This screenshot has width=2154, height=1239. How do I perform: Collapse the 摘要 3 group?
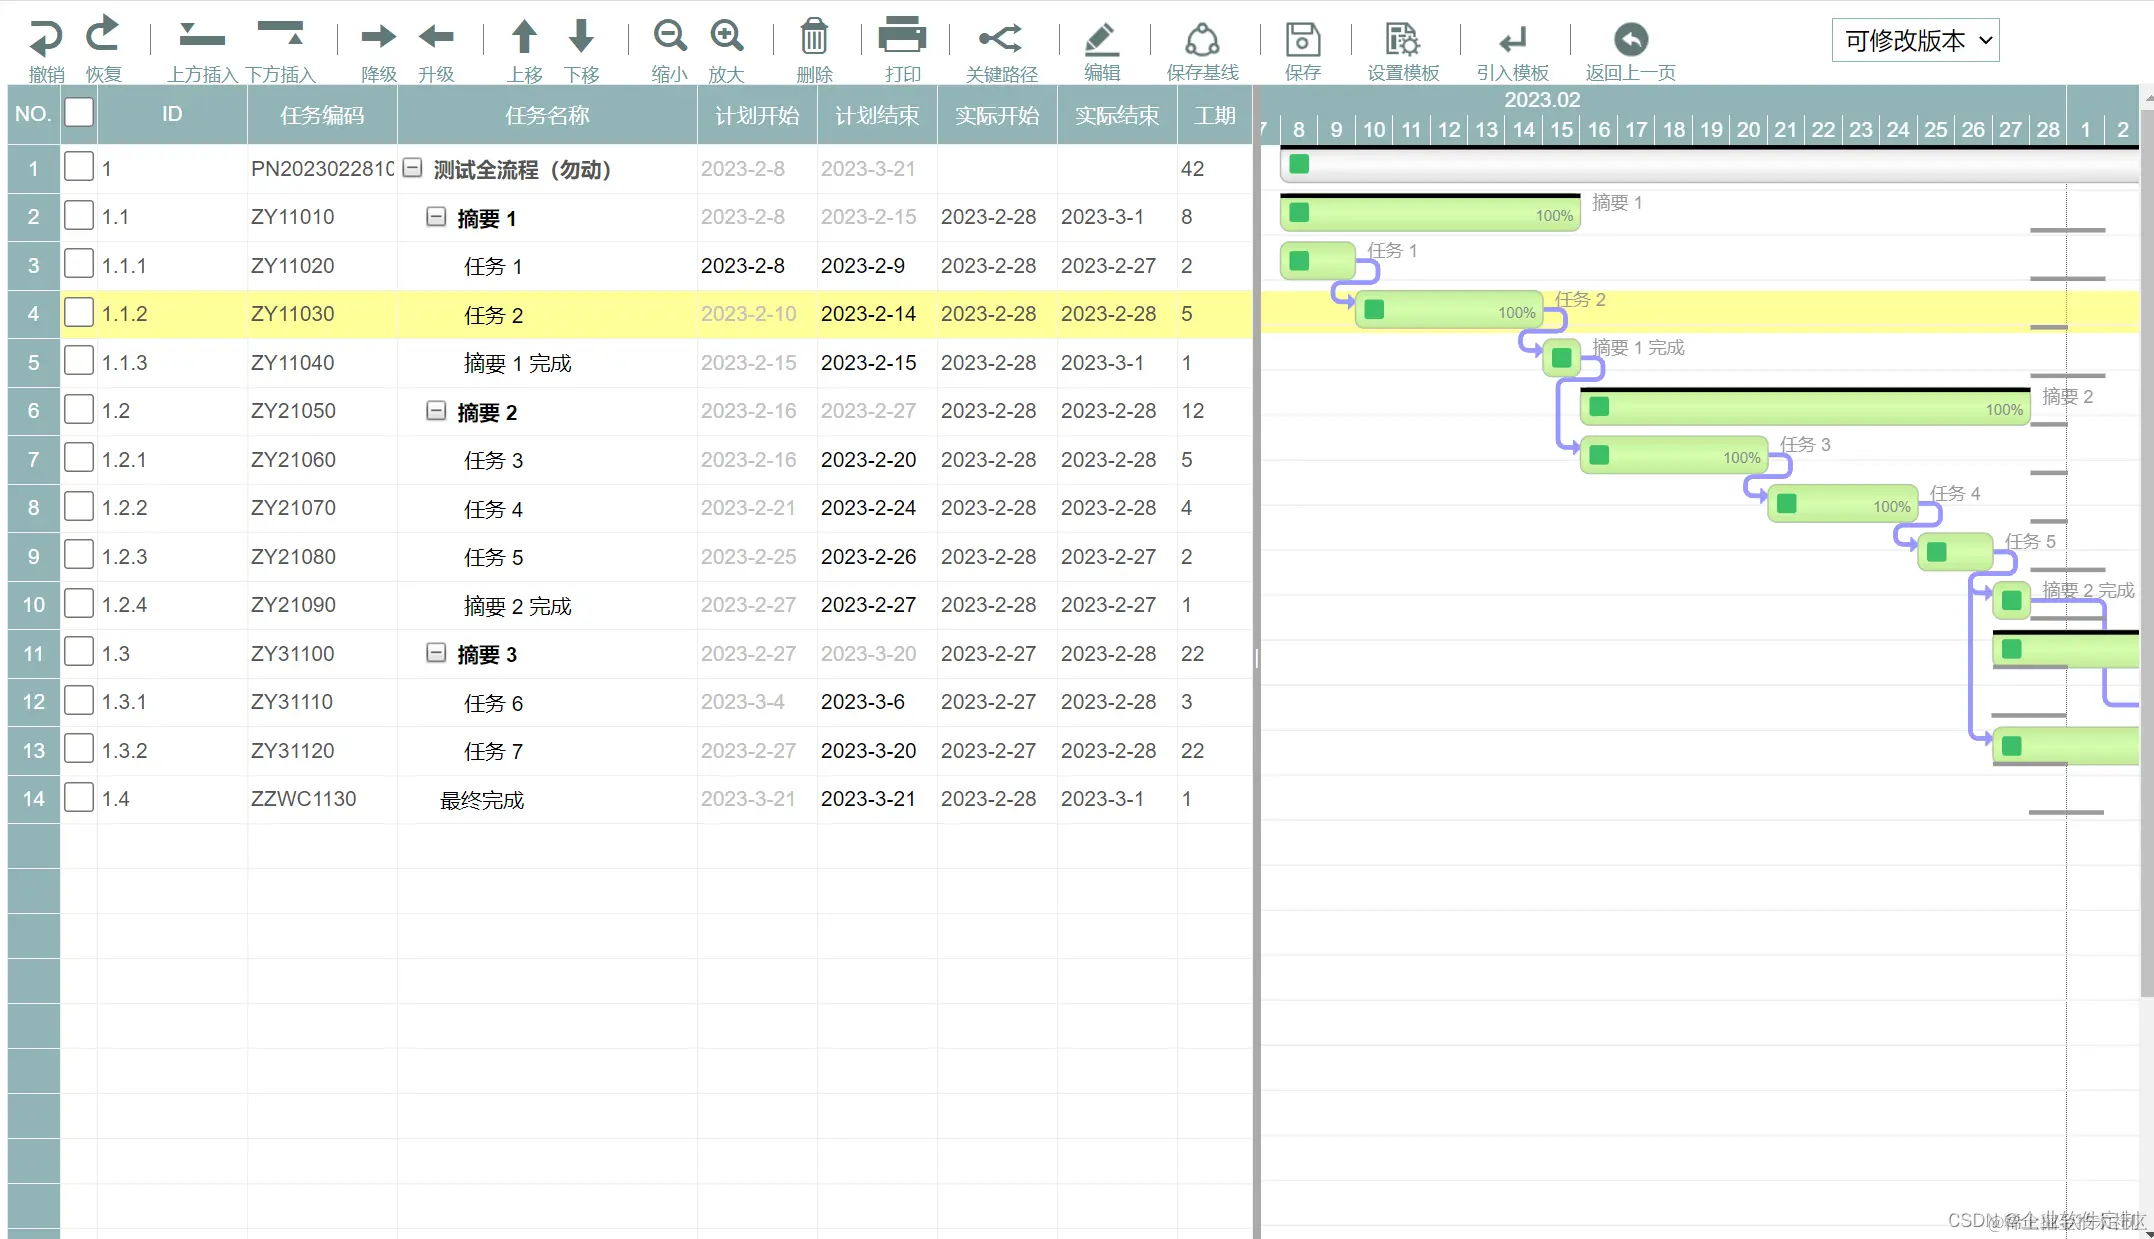click(x=436, y=653)
